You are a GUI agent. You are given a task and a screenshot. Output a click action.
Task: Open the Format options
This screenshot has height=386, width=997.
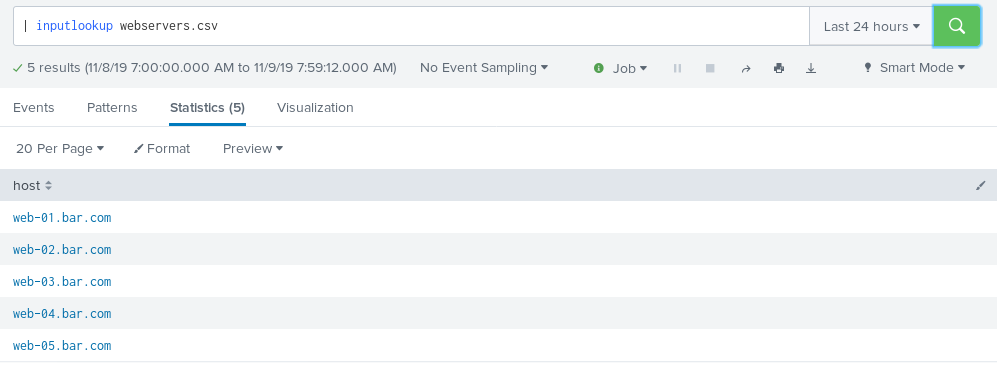point(162,148)
